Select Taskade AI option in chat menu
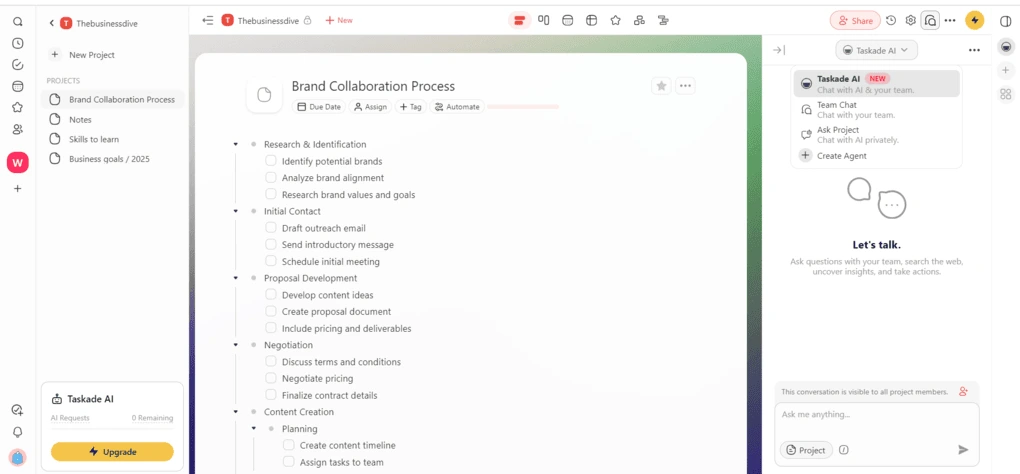Screen dimensions: 1020x474 pos(876,83)
